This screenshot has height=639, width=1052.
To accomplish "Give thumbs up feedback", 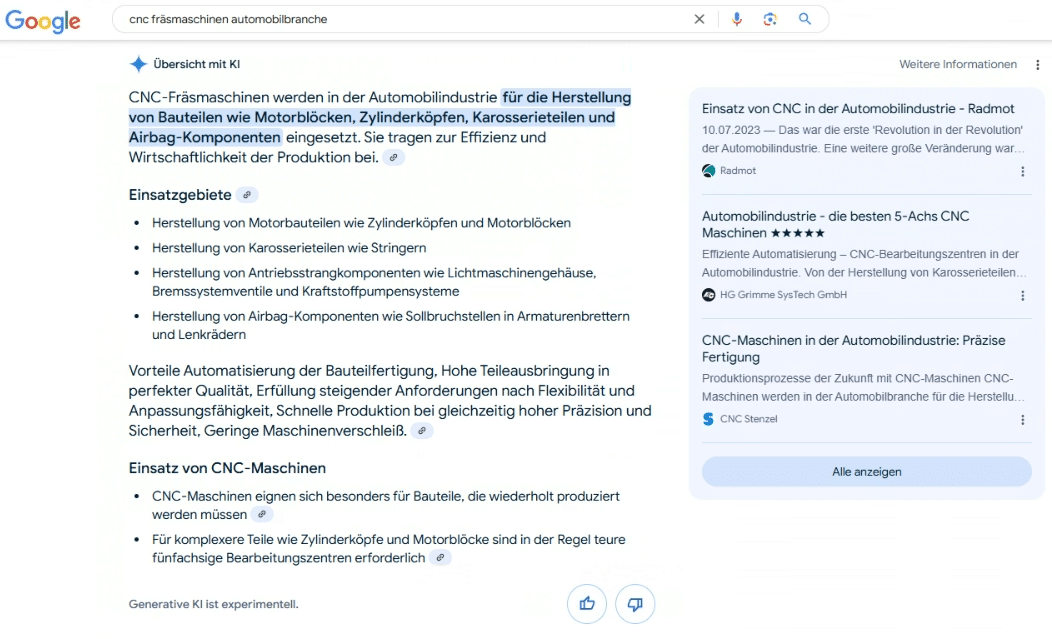I will pyautogui.click(x=587, y=604).
